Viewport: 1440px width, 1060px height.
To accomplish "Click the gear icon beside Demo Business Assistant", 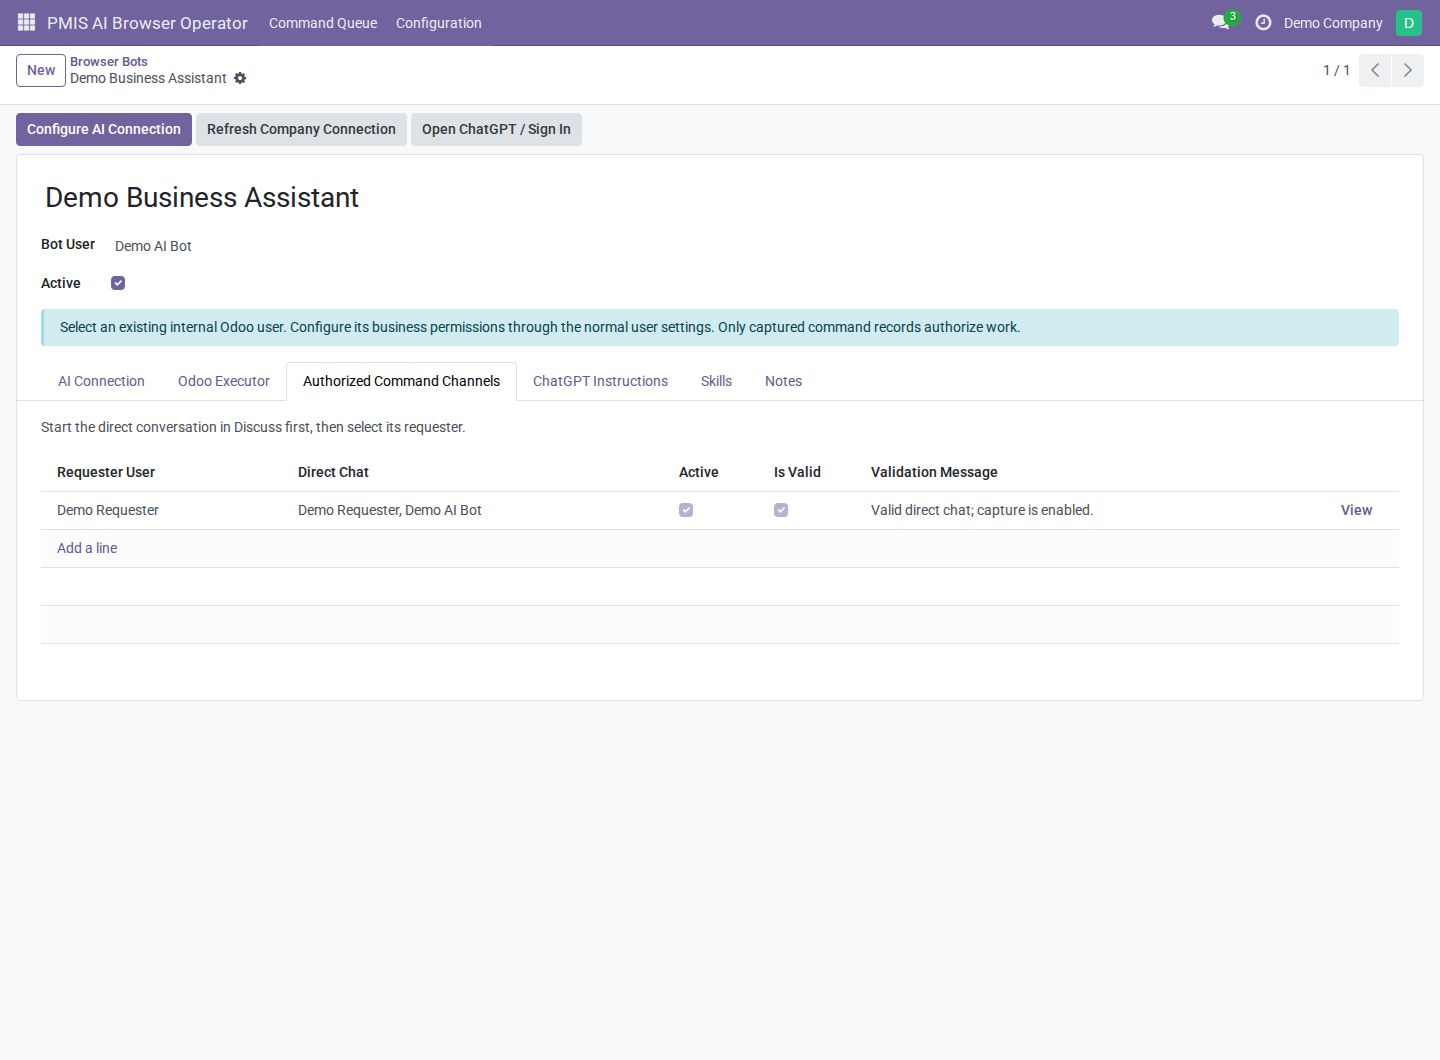I will pos(240,78).
